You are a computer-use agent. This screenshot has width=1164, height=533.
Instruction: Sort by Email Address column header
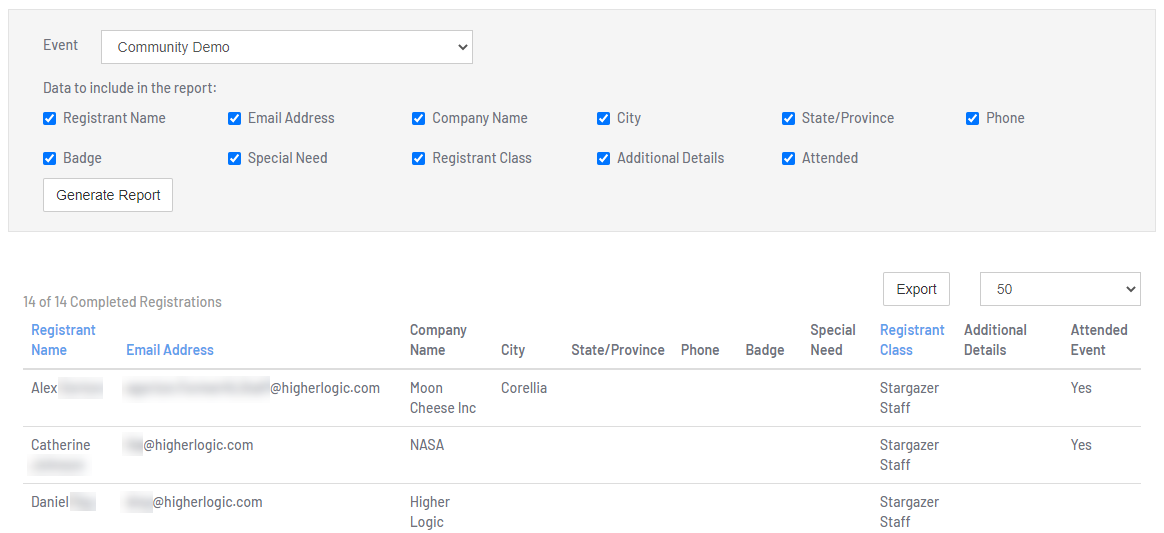170,350
